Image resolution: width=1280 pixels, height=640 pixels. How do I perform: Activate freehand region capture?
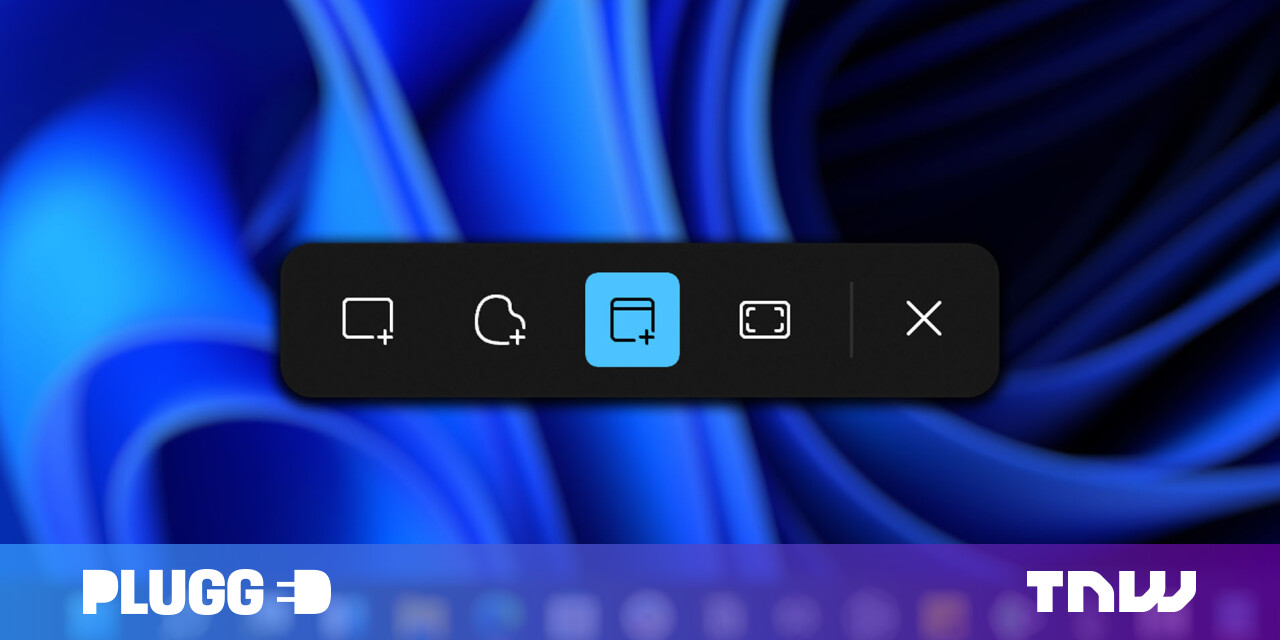click(500, 319)
